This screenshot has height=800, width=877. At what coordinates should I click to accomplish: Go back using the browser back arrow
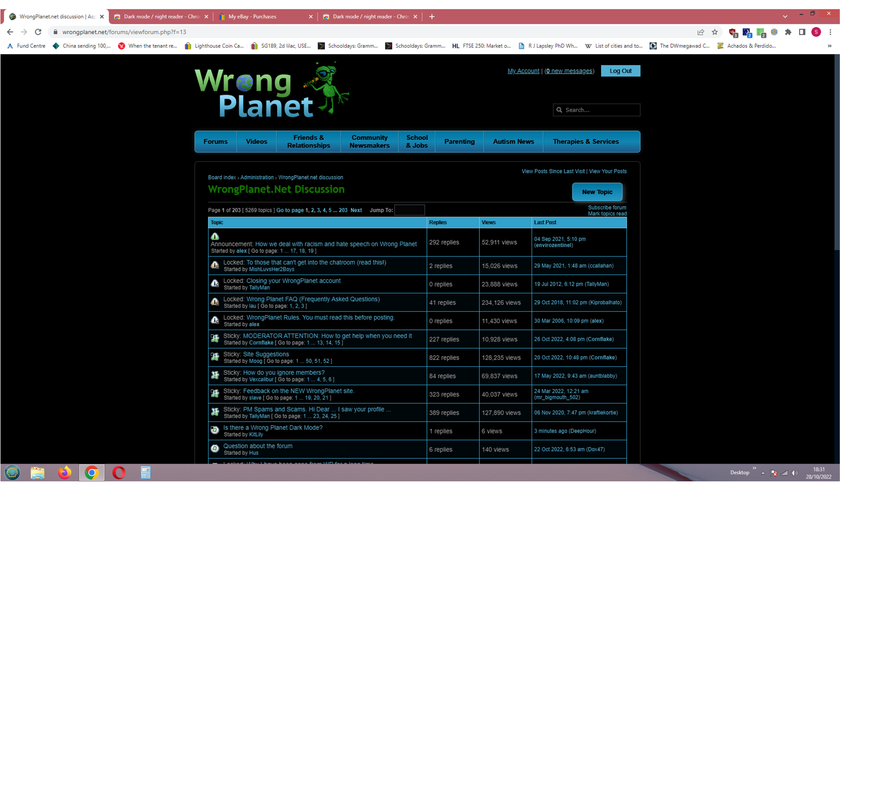[x=10, y=32]
